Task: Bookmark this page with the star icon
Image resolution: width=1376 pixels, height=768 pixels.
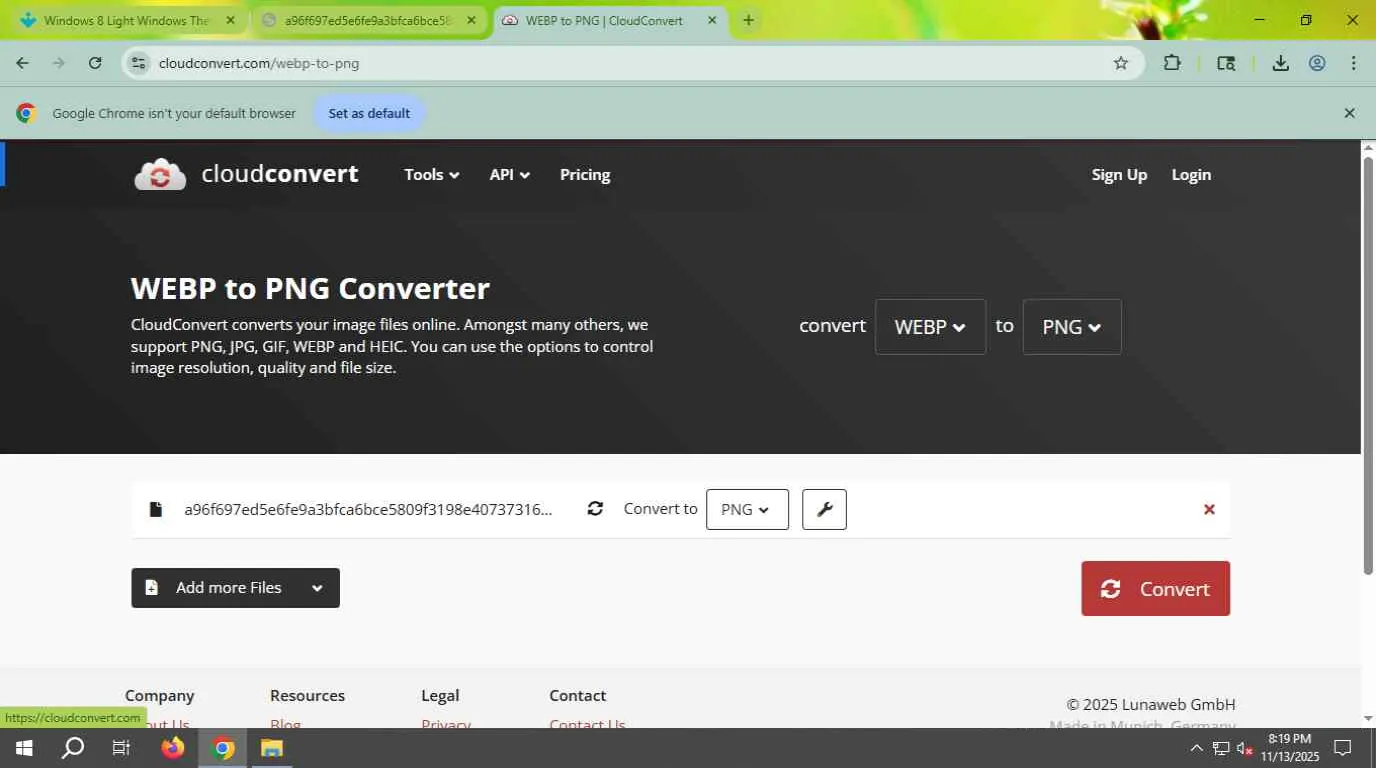Action: (x=1121, y=63)
